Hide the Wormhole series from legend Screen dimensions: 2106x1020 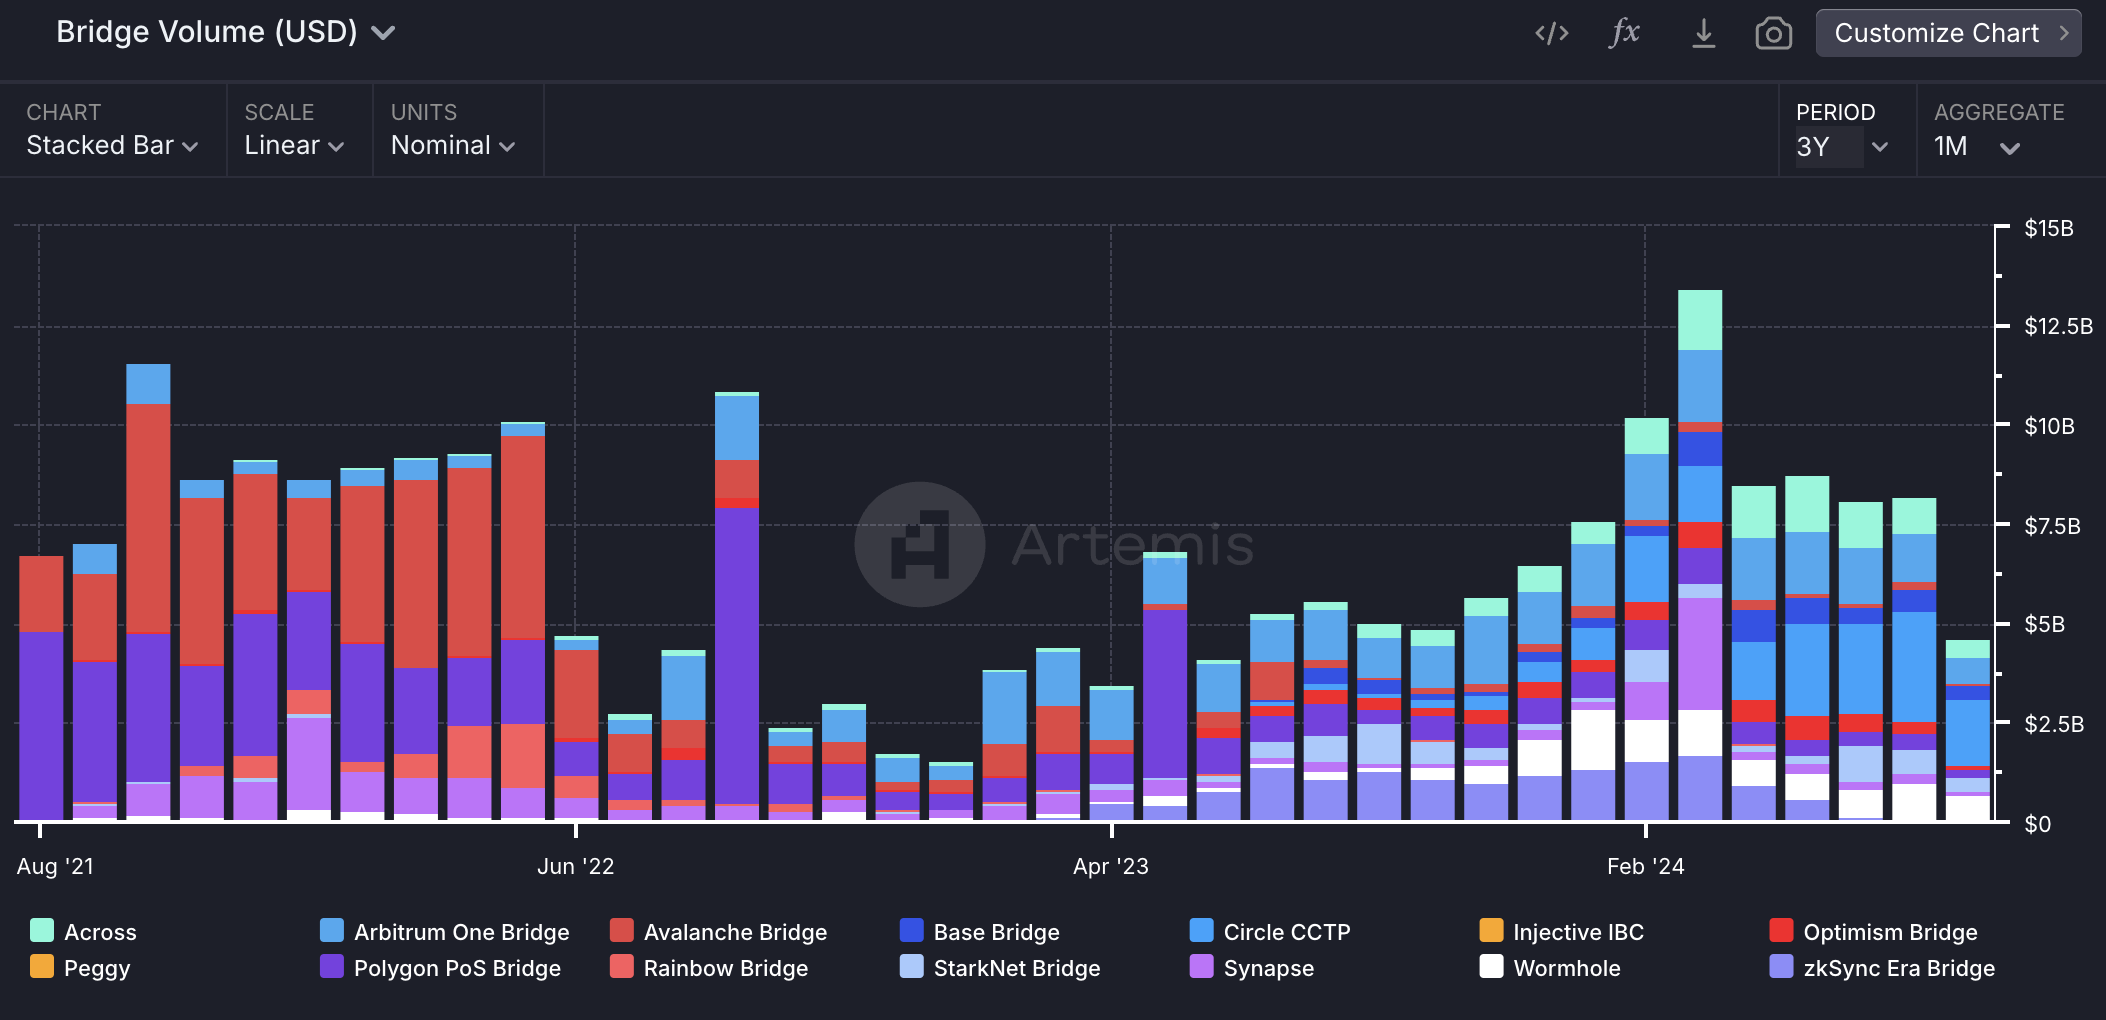pyautogui.click(x=1566, y=968)
